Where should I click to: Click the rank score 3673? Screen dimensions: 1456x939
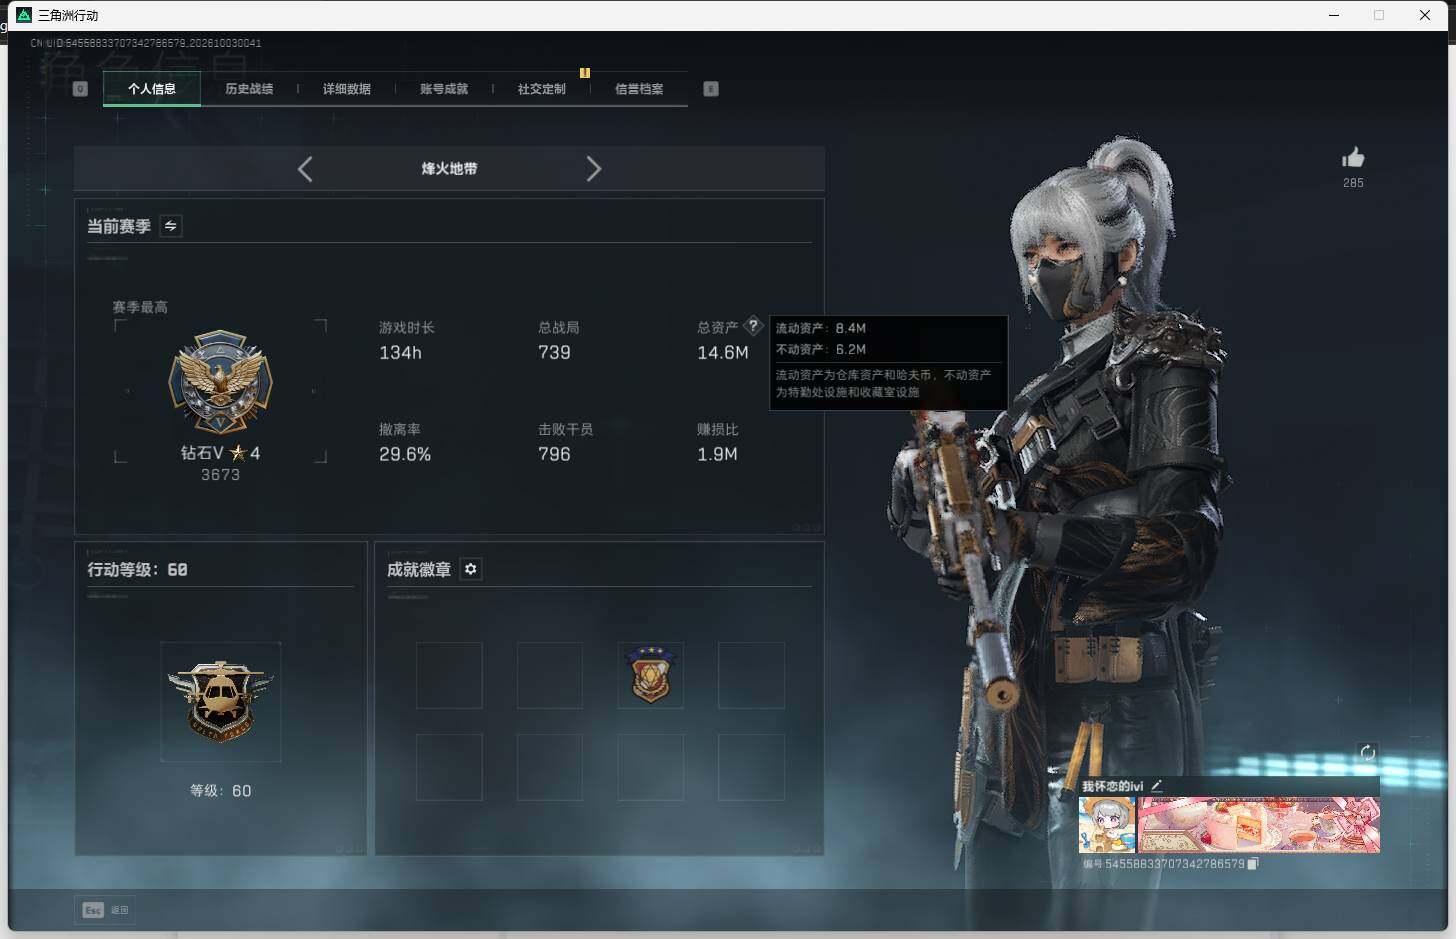coord(220,475)
